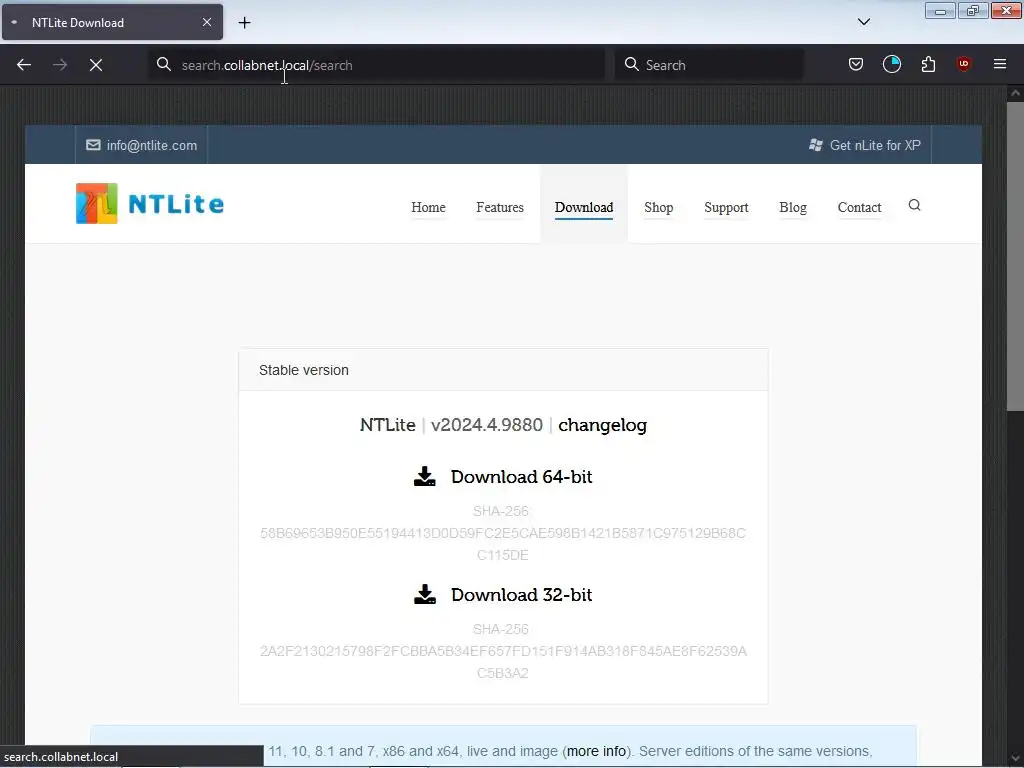
Task: Open the Shop menu item
Action: click(658, 207)
